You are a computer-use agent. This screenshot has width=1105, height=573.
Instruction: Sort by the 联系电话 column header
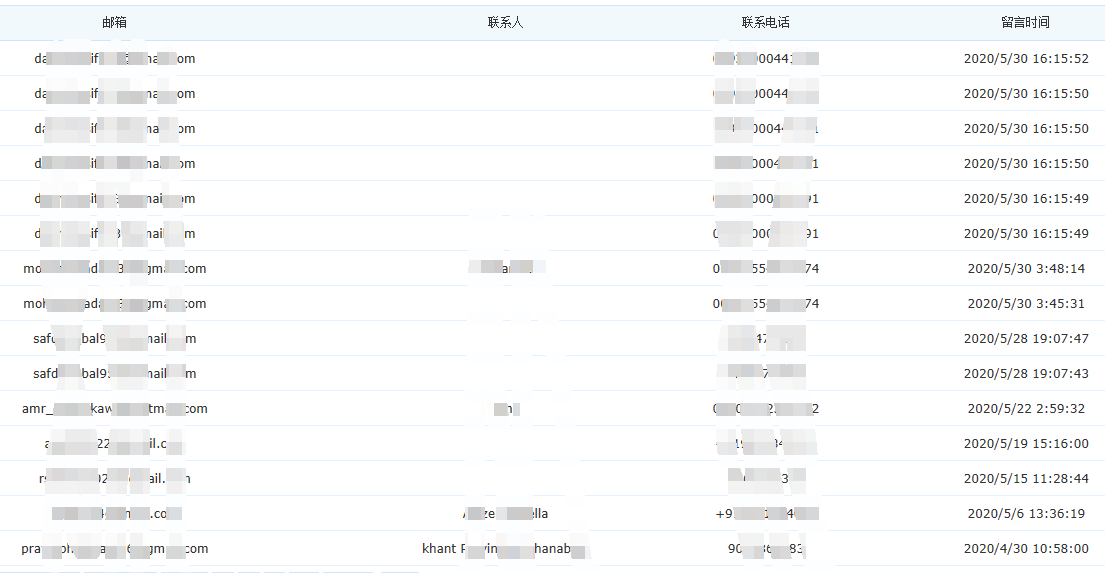coord(765,22)
